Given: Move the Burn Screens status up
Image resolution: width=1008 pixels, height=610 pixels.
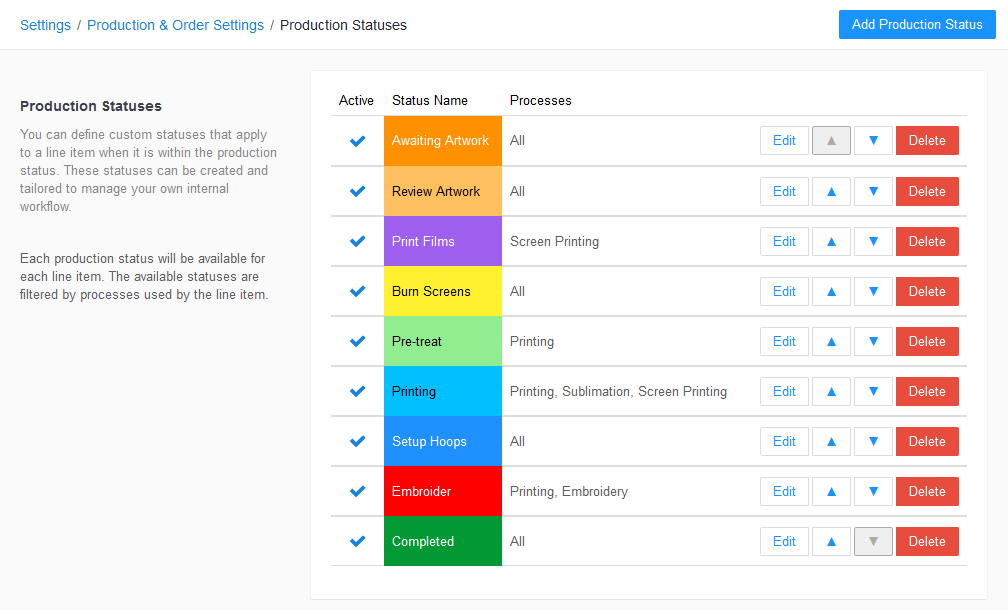Looking at the screenshot, I should [x=831, y=291].
